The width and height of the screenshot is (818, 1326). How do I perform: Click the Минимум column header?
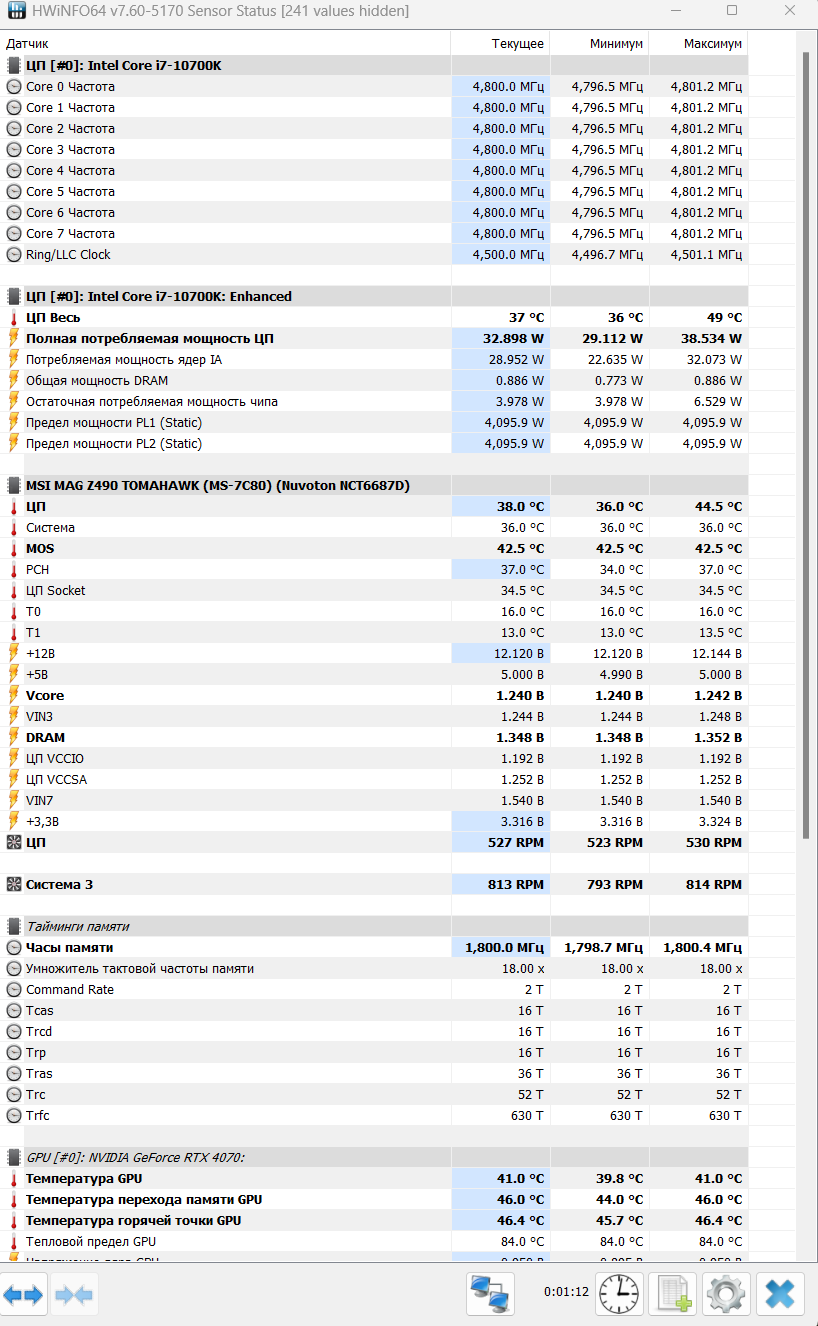599,44
